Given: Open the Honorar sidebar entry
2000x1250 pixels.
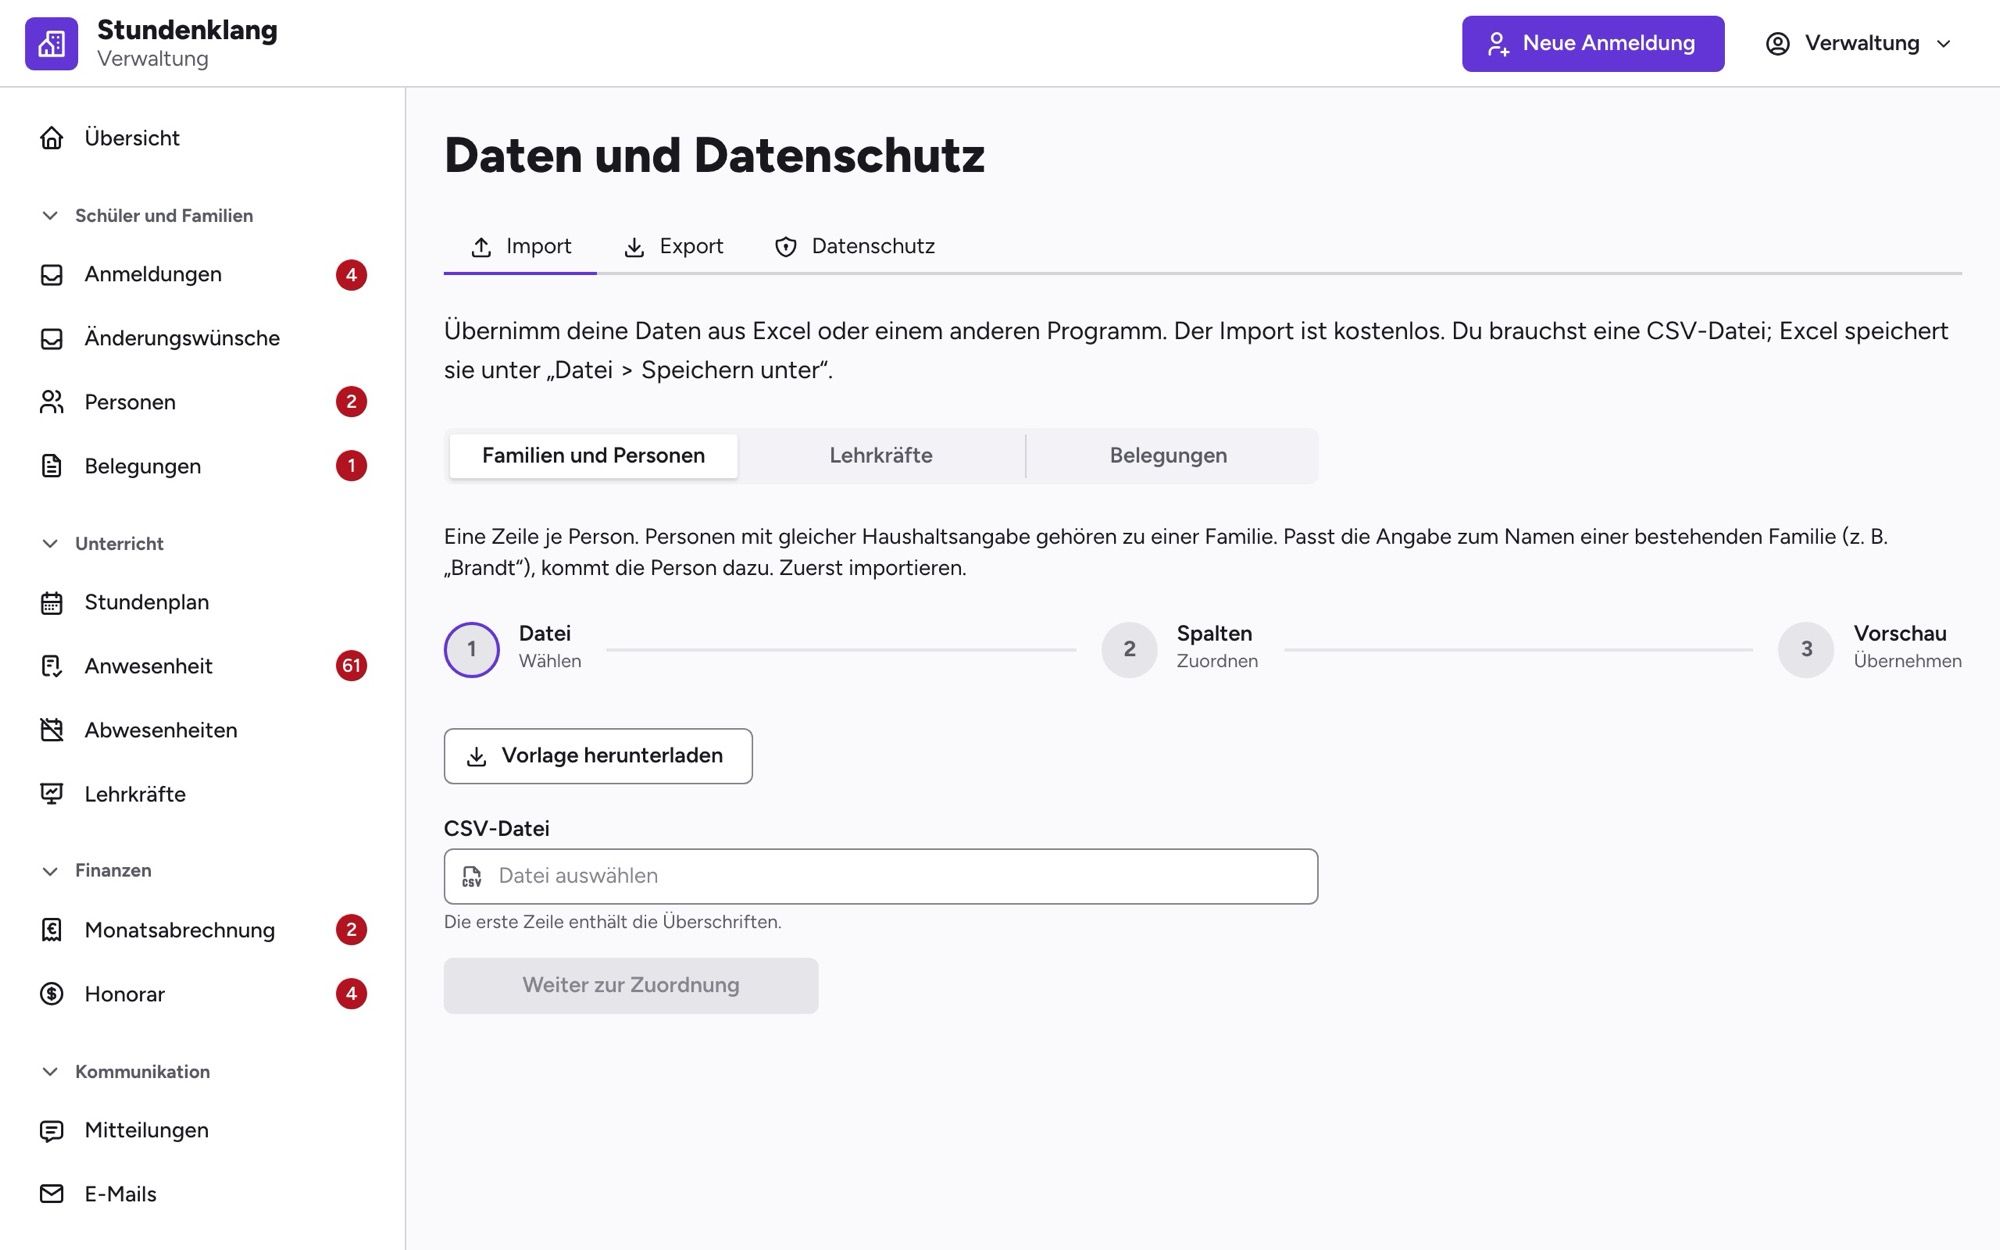Looking at the screenshot, I should [x=202, y=994].
